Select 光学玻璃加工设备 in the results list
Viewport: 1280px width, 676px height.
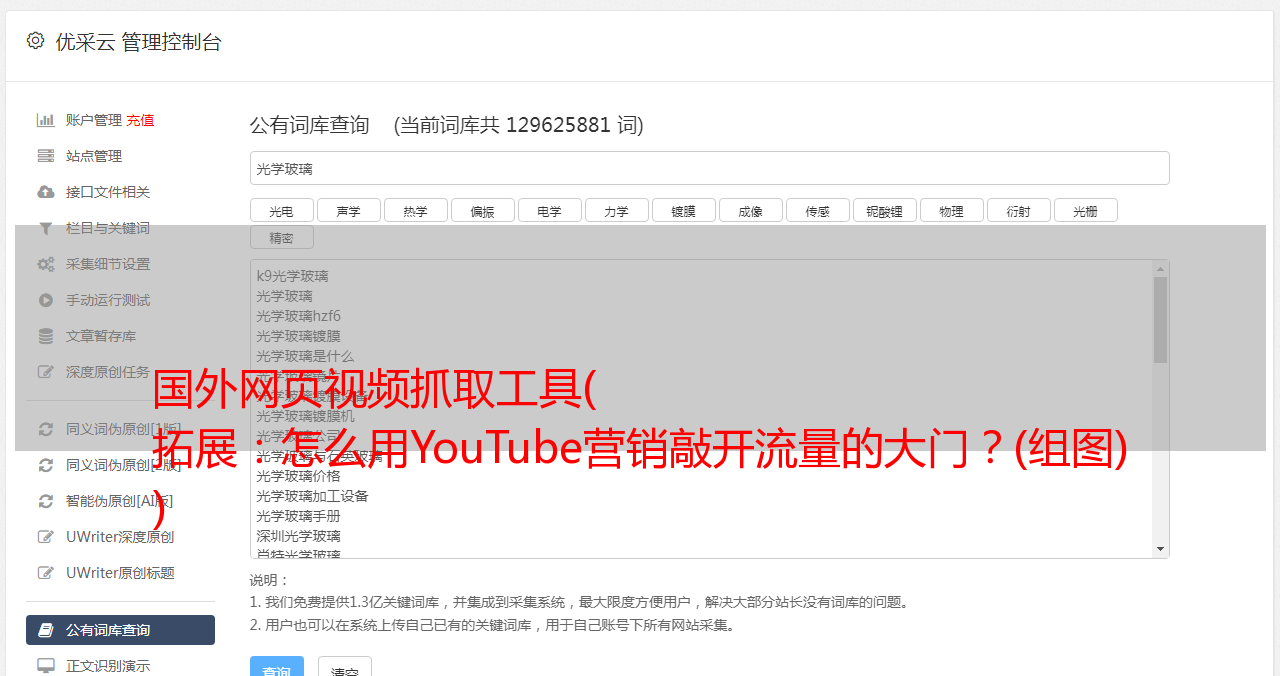point(312,496)
